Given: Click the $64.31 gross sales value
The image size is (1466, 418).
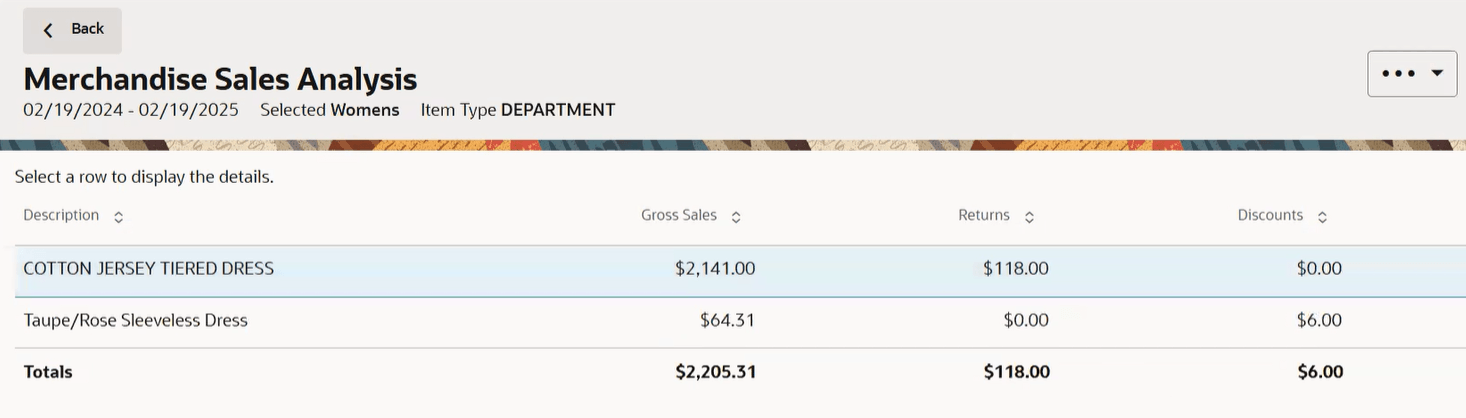Looking at the screenshot, I should coord(727,321).
